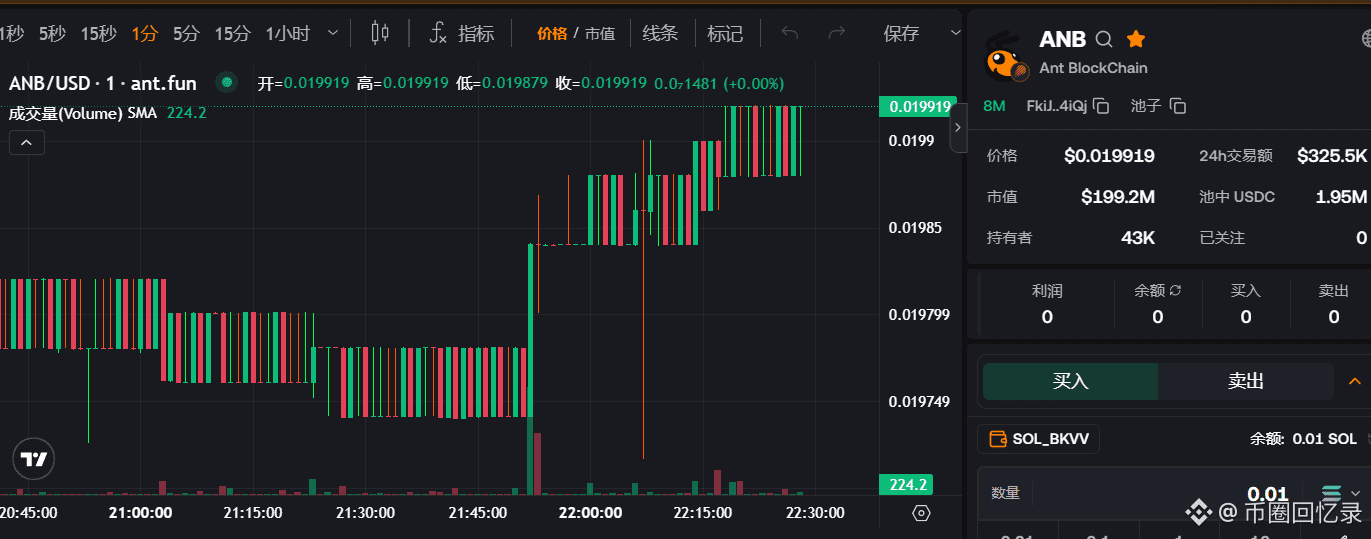The image size is (1371, 539).
Task: Open chart time axis settings gear
Action: click(x=922, y=513)
